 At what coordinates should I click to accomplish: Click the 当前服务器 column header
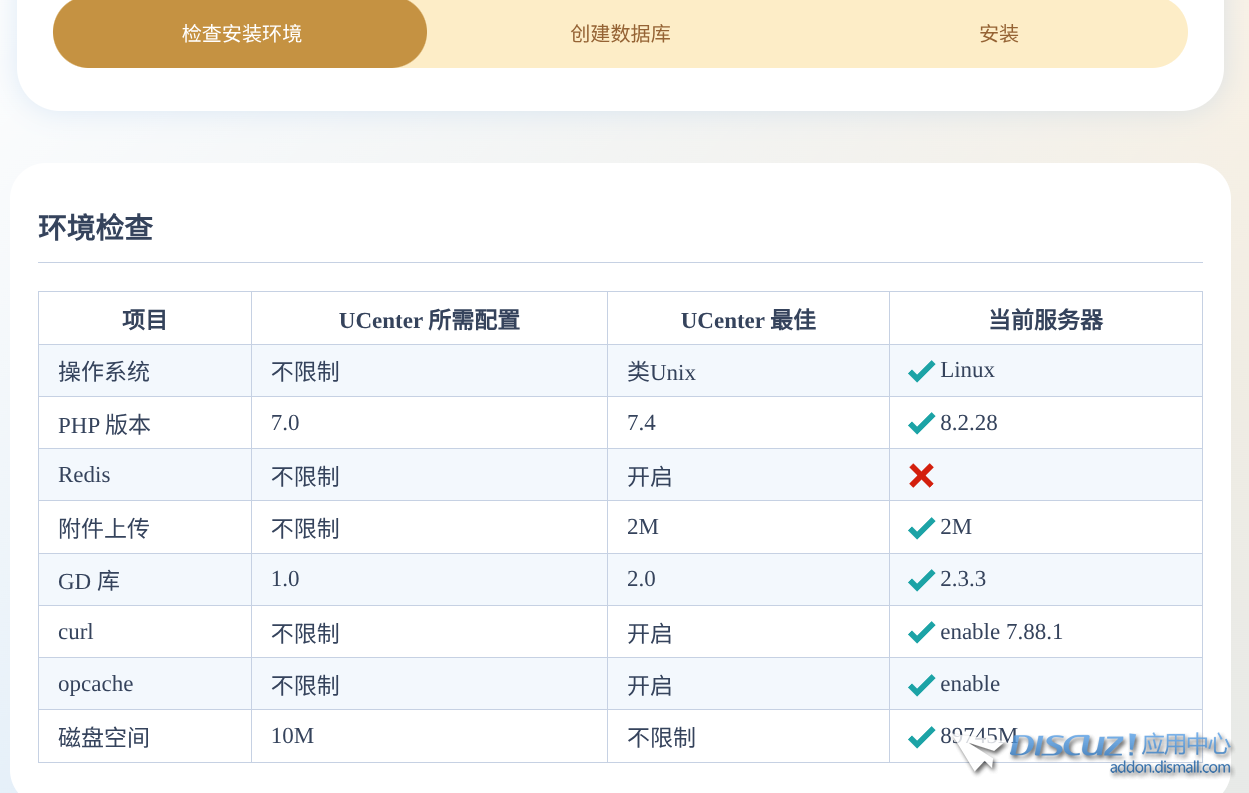[1045, 319]
